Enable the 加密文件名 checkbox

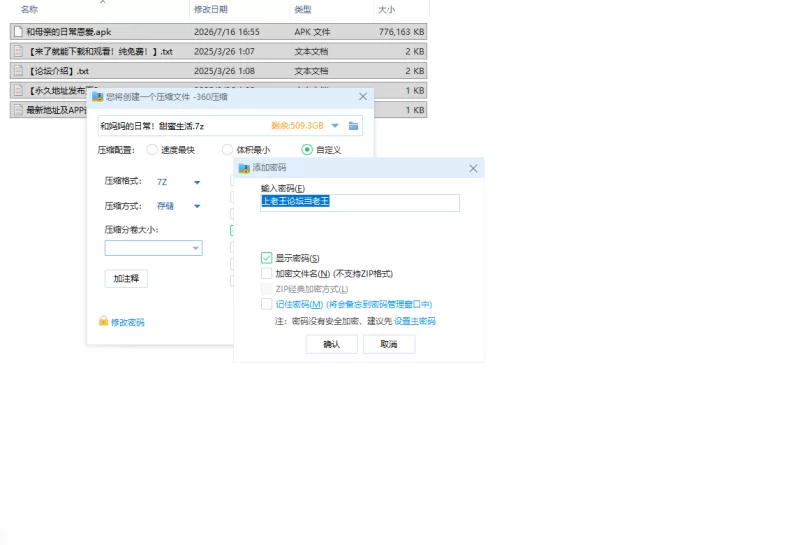click(266, 274)
